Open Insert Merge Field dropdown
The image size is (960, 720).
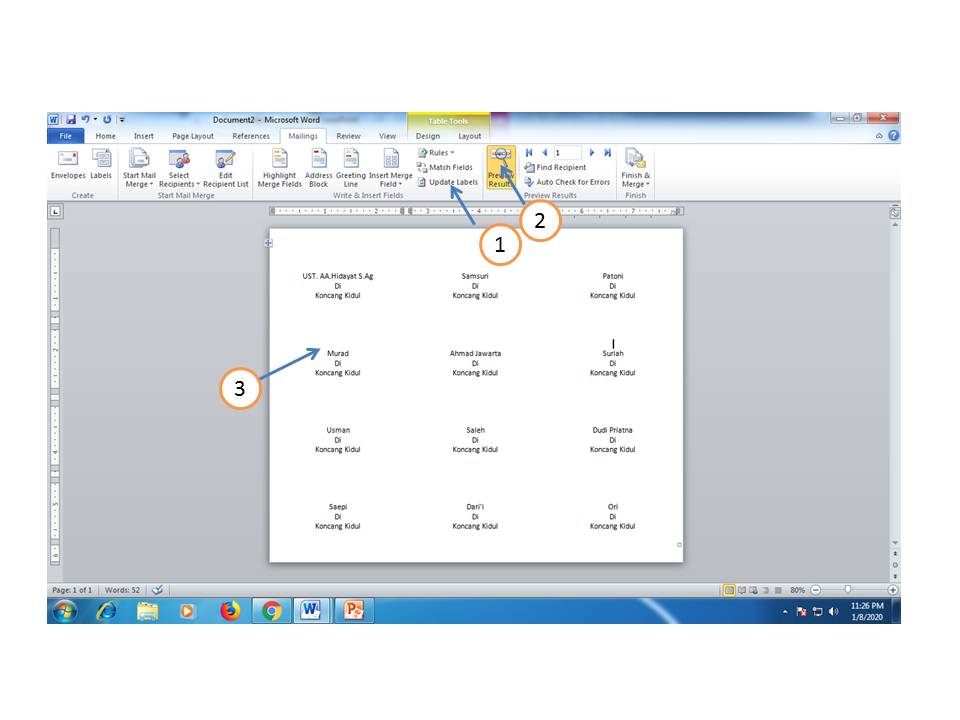point(391,168)
